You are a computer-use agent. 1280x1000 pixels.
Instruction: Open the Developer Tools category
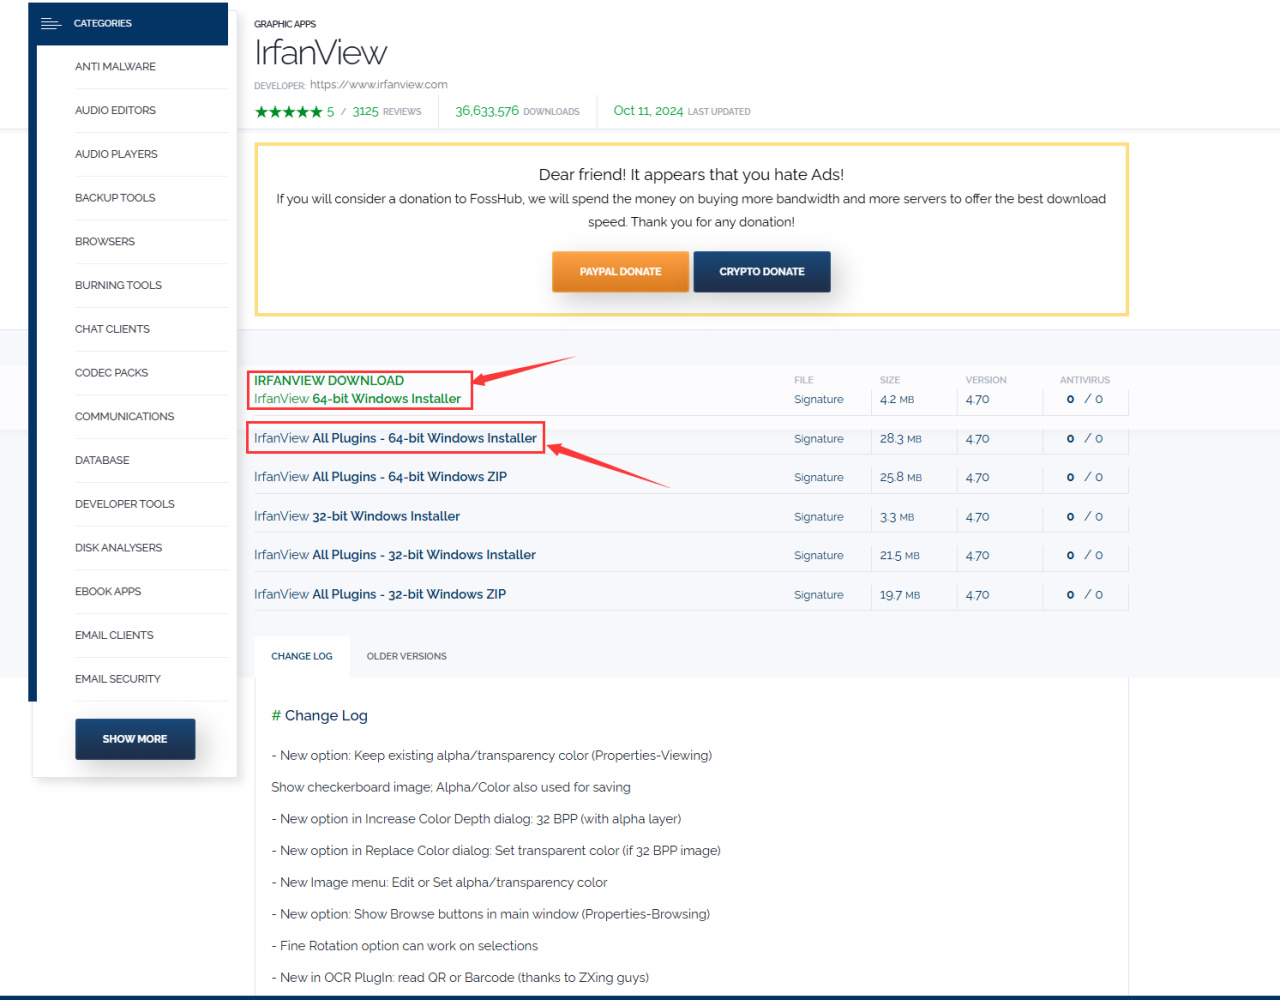pyautogui.click(x=125, y=504)
